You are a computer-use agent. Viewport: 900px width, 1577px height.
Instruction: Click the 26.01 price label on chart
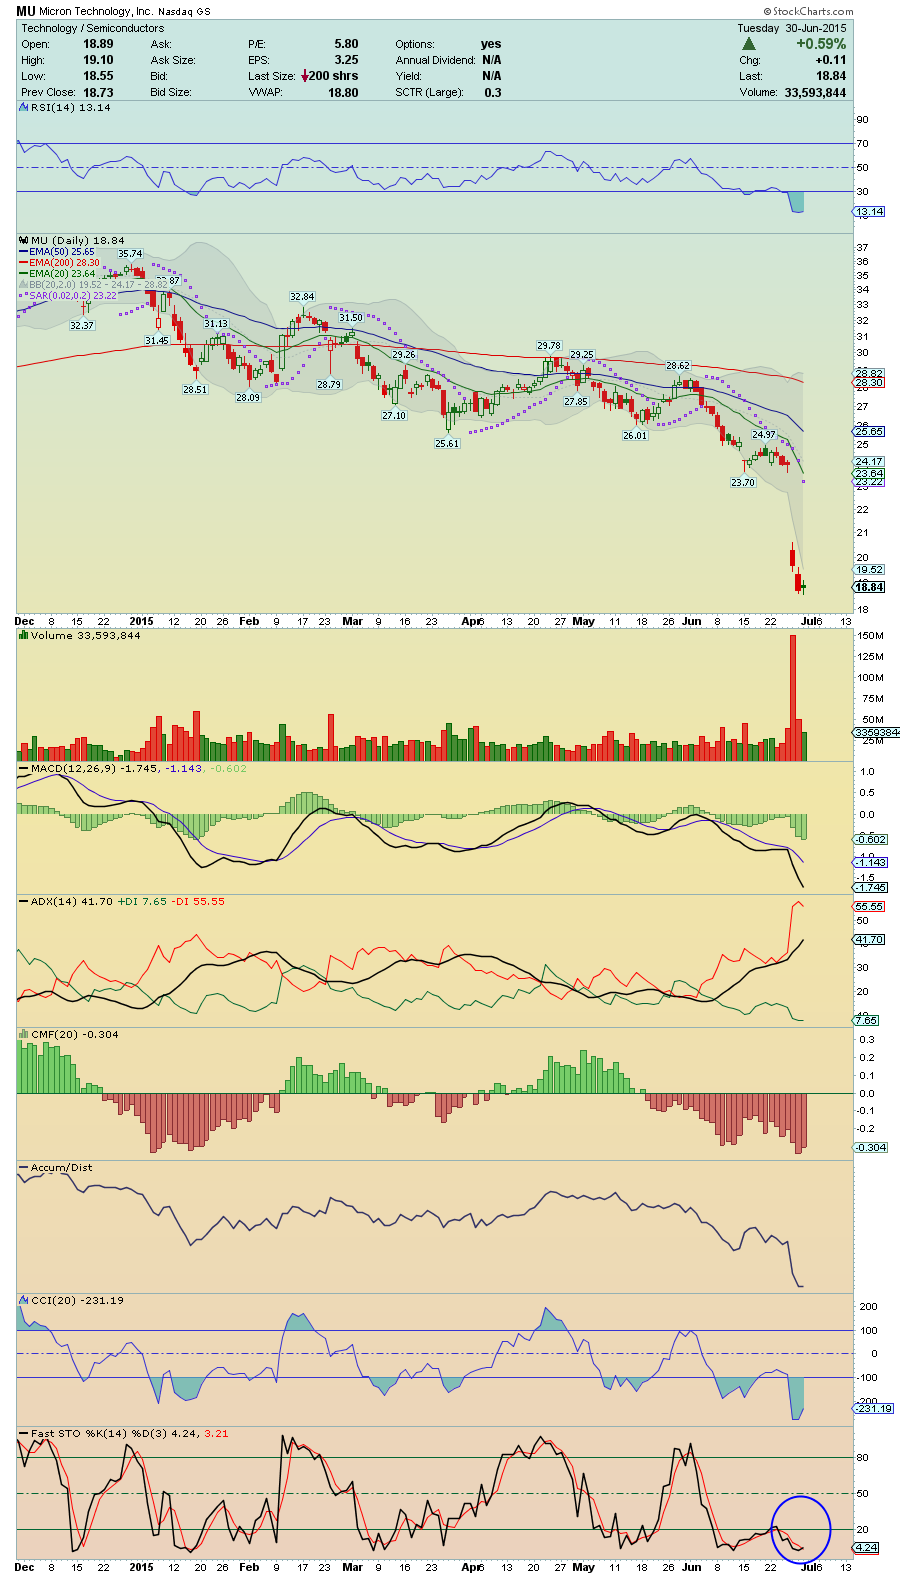(635, 436)
